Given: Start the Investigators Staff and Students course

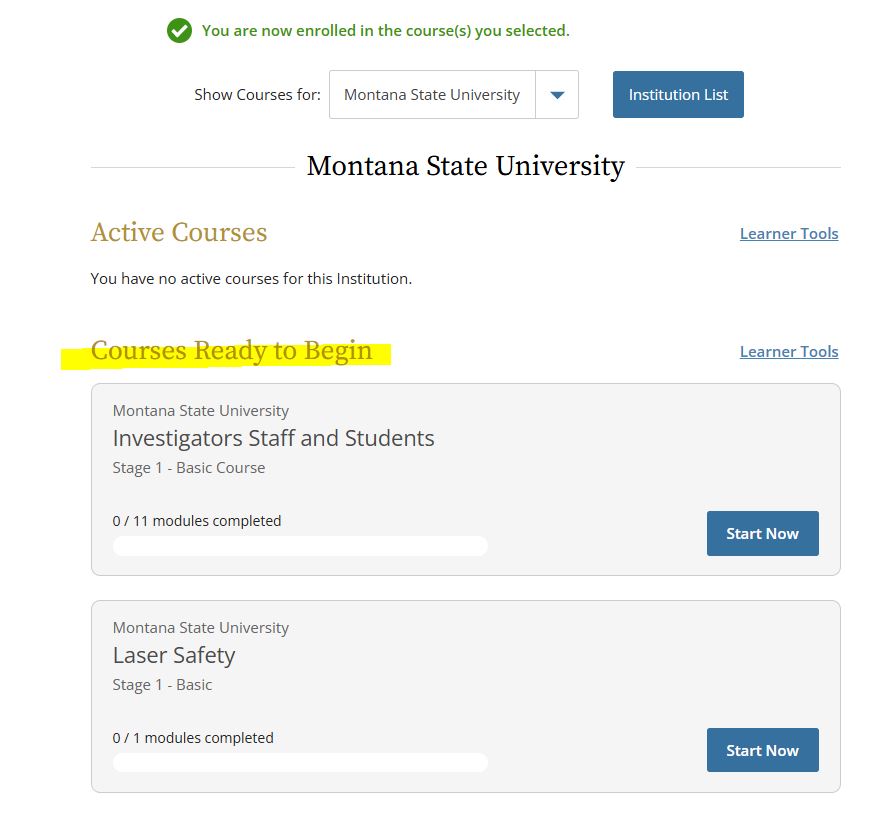Looking at the screenshot, I should tap(762, 534).
